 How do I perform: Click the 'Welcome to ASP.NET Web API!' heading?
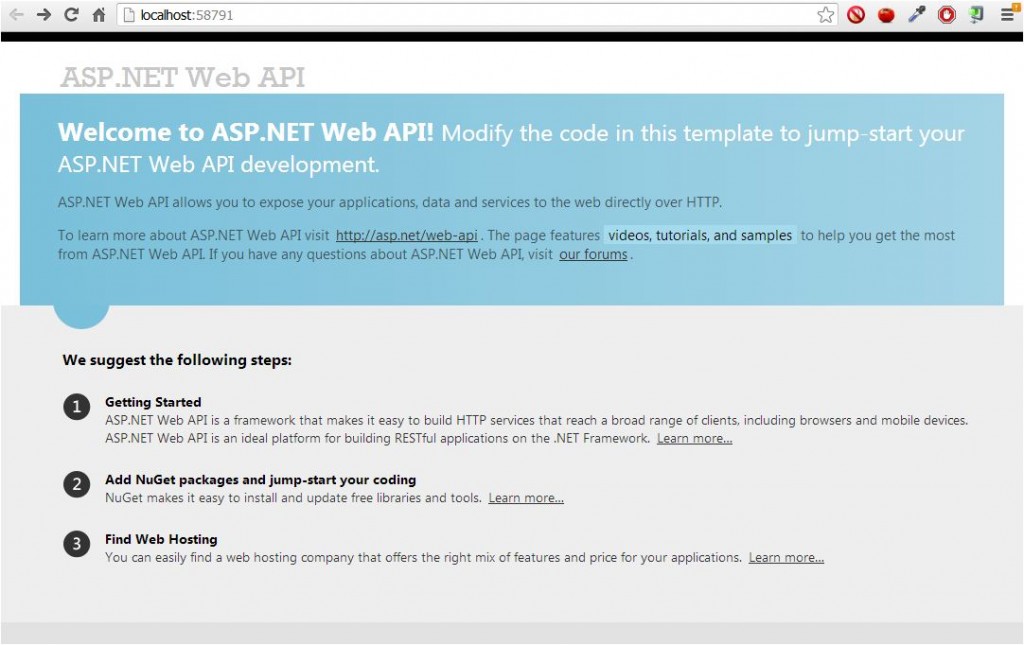tap(246, 133)
